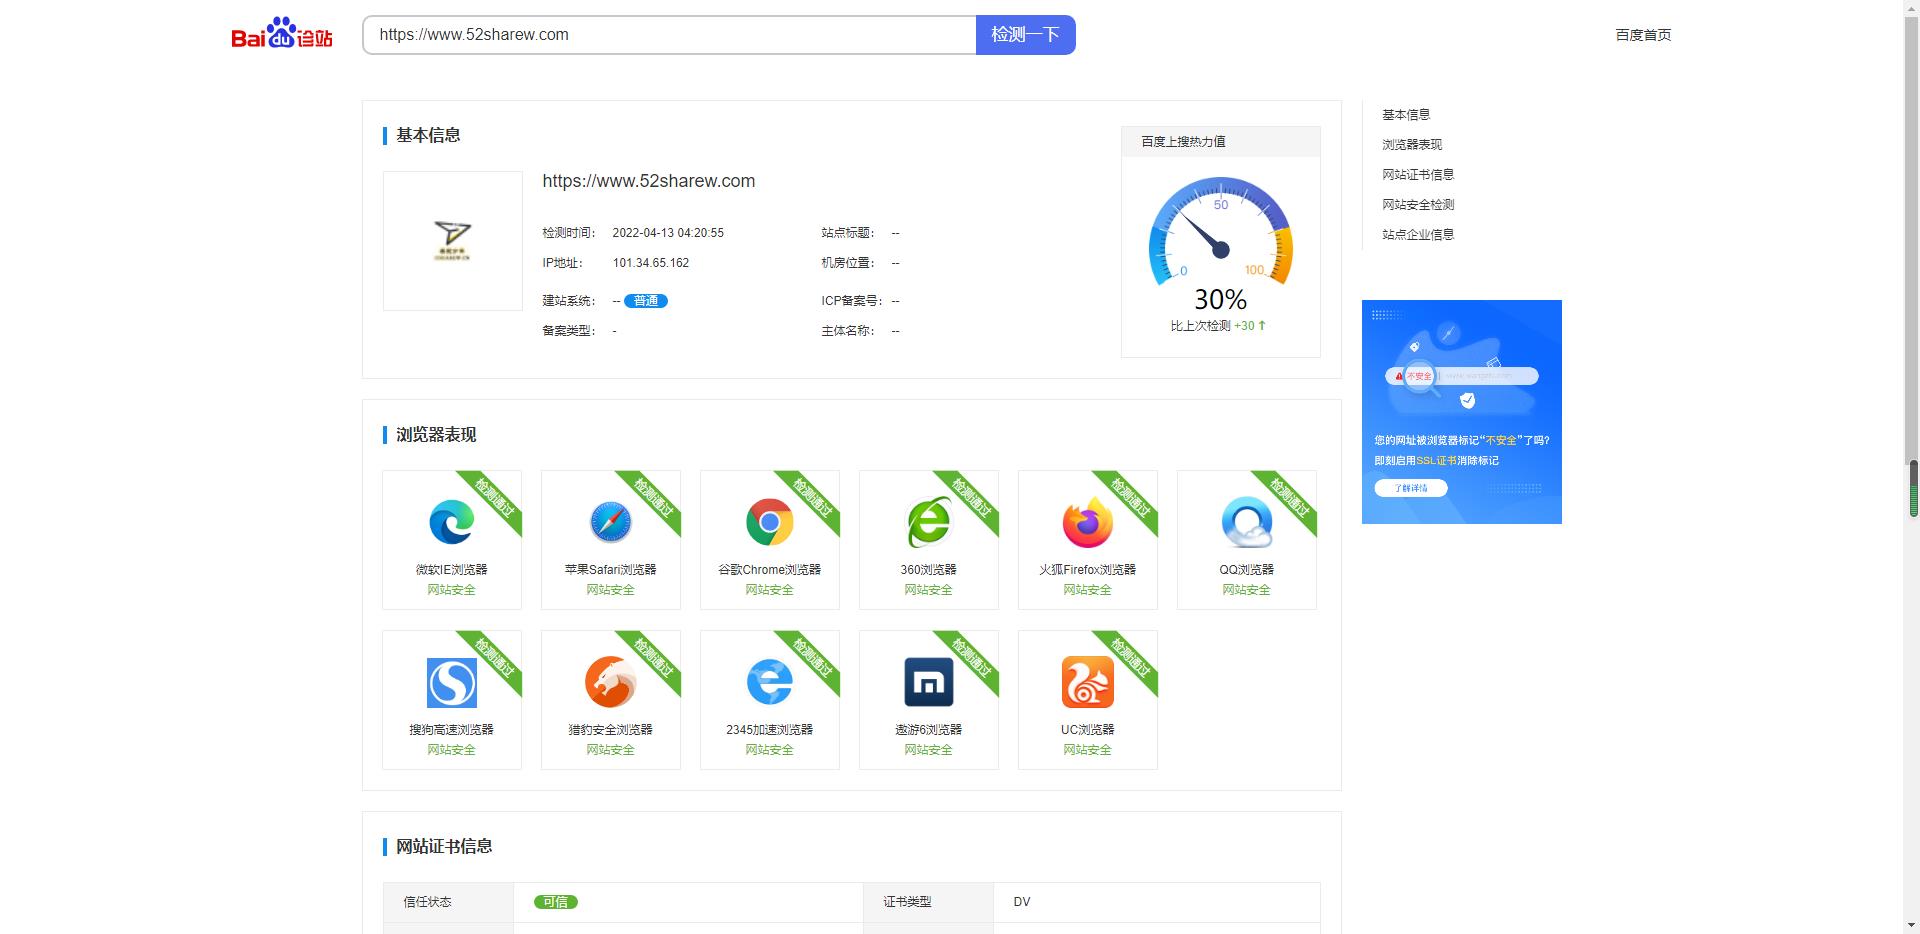Click 网站安全 under UC浏览器
1920x934 pixels.
[1087, 750]
